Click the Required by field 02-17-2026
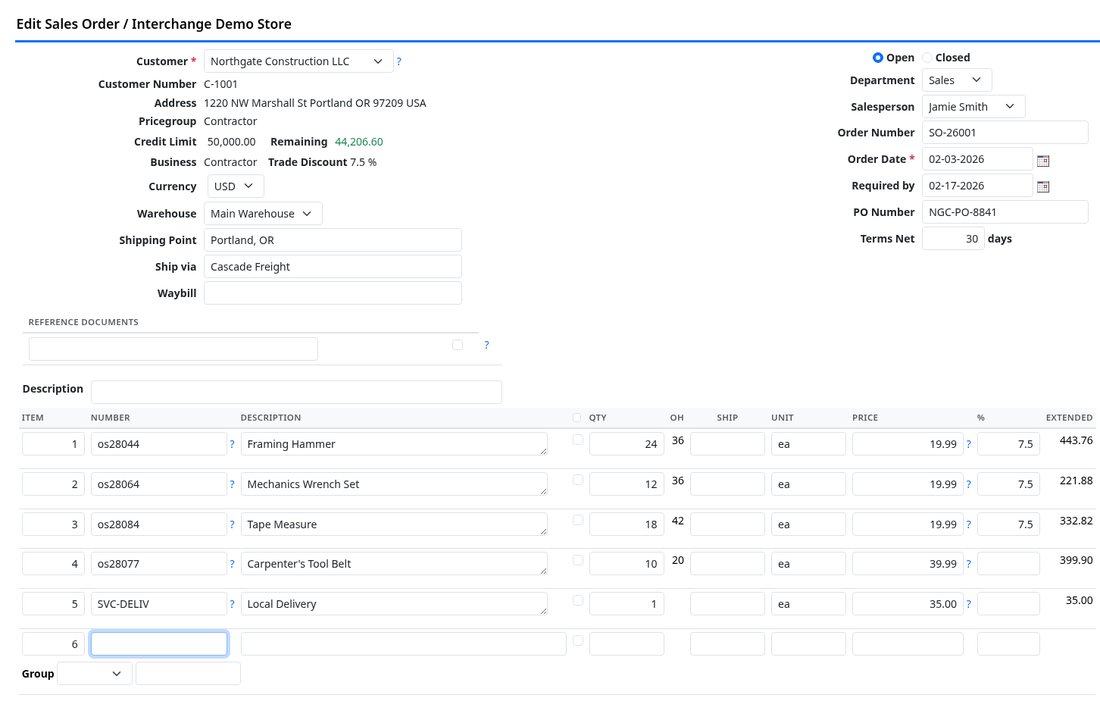 point(977,186)
